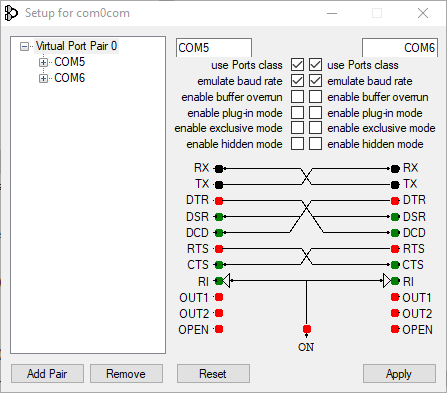This screenshot has height=393, width=447.
Task: Click the Reset button
Action: click(213, 374)
